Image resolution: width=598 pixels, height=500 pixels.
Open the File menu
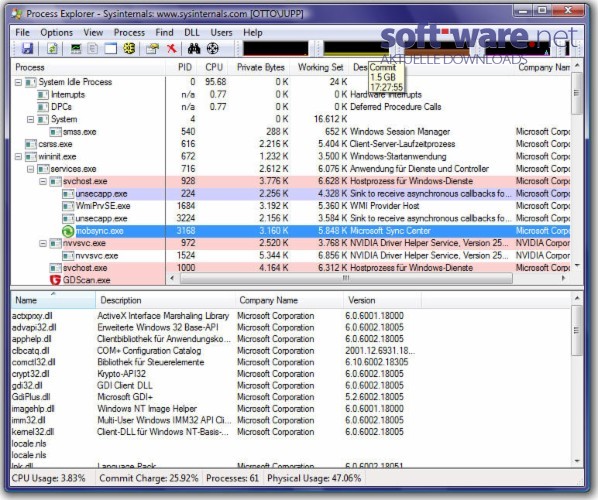23,33
